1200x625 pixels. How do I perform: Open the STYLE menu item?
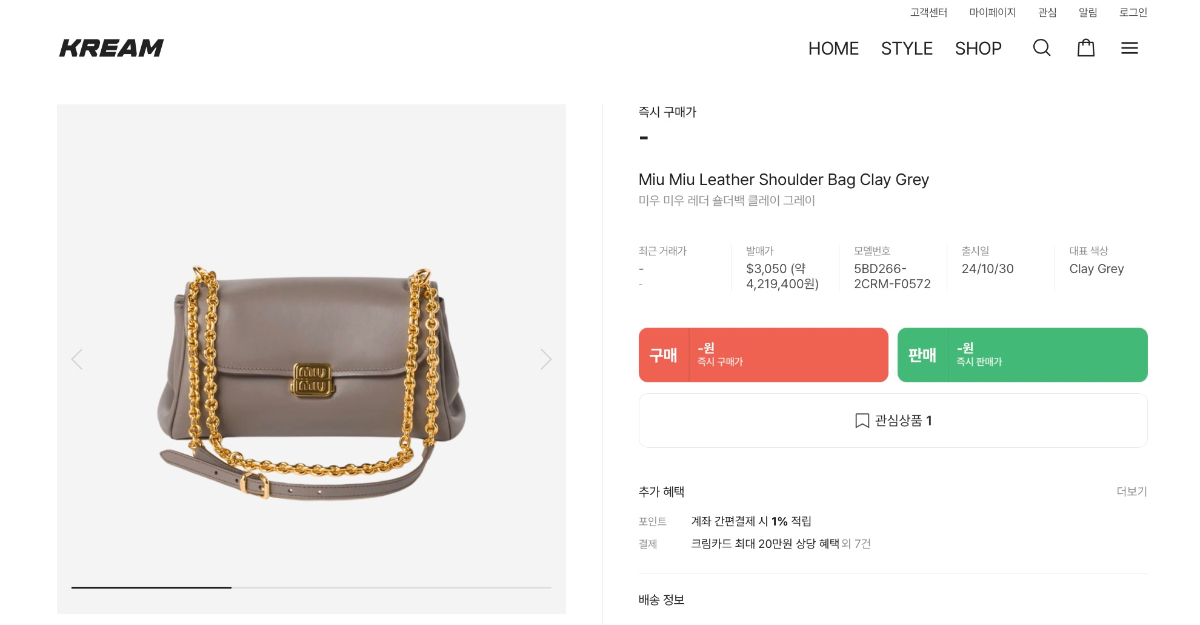tap(906, 48)
